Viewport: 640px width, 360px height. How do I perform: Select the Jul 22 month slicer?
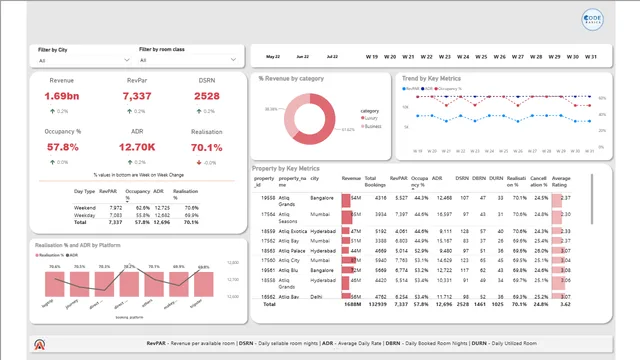click(332, 57)
